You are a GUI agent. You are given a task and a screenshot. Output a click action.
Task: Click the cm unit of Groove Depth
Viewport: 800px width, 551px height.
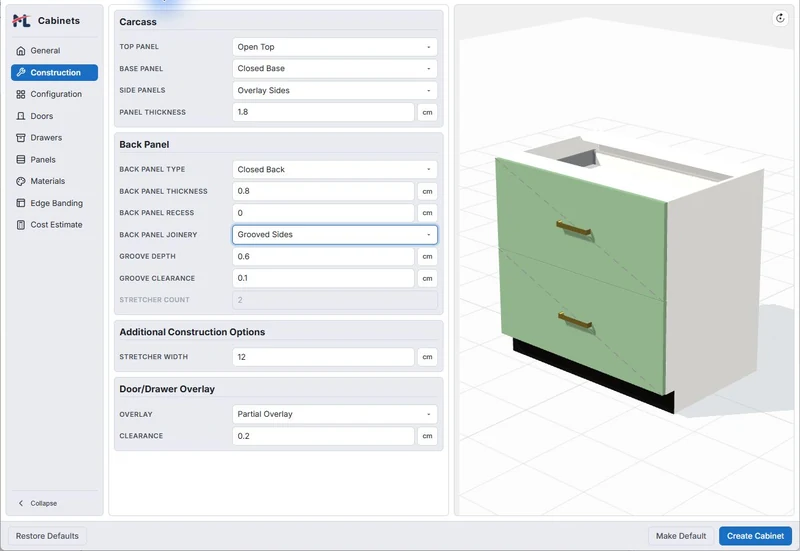(428, 257)
